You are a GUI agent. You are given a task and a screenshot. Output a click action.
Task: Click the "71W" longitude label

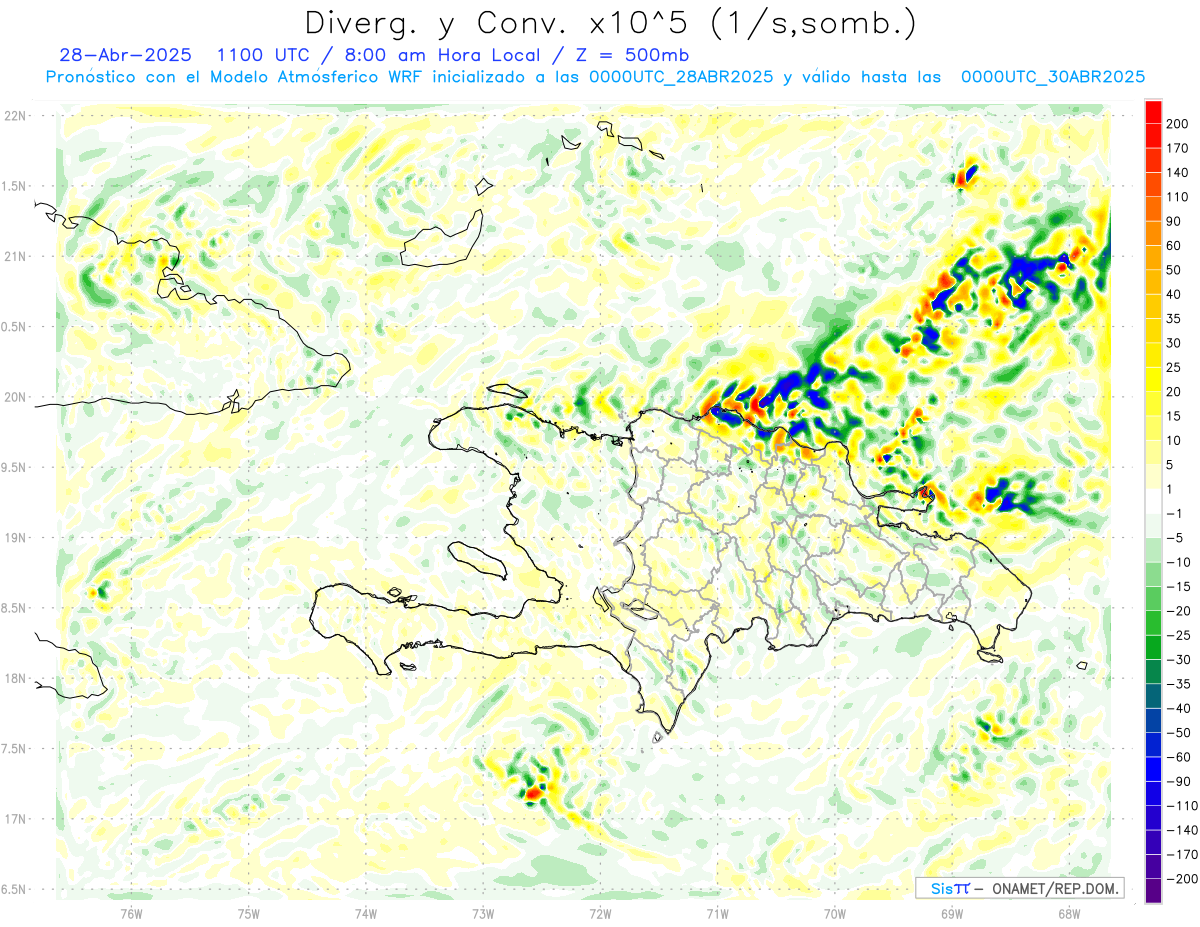[x=717, y=913]
